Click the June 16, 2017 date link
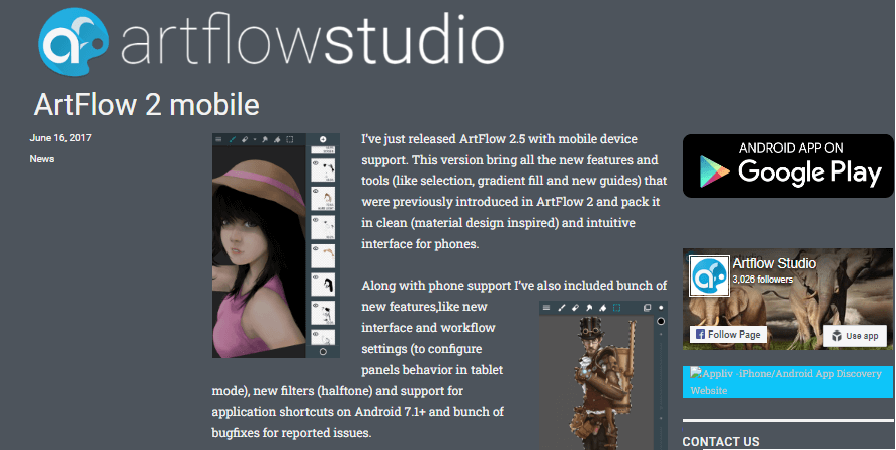 pos(61,138)
